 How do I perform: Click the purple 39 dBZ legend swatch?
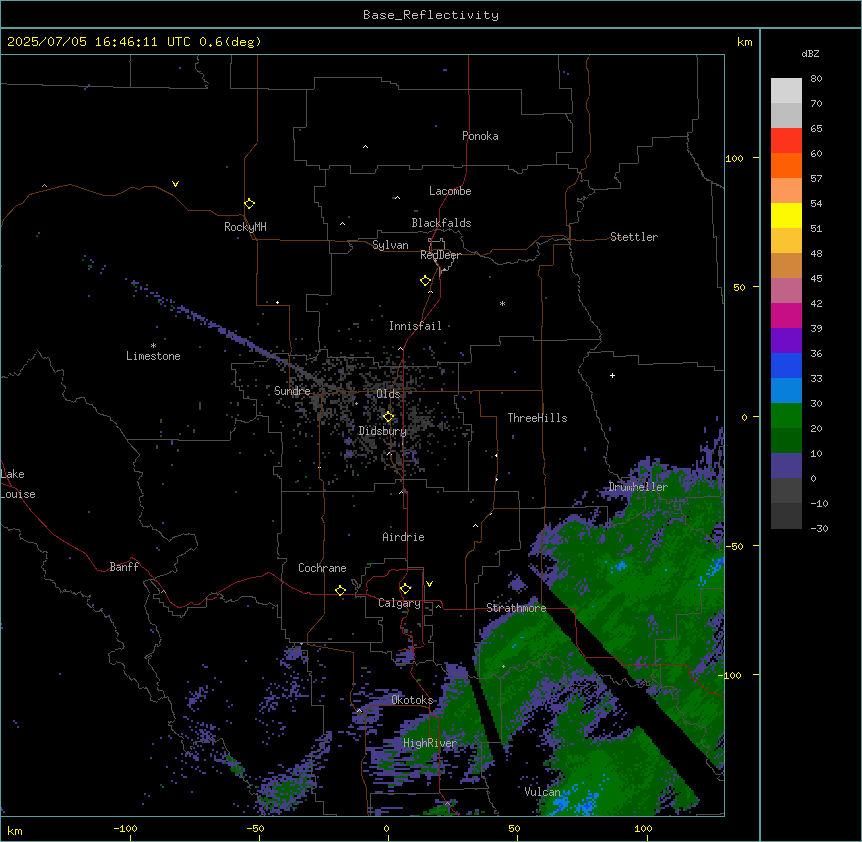point(786,341)
